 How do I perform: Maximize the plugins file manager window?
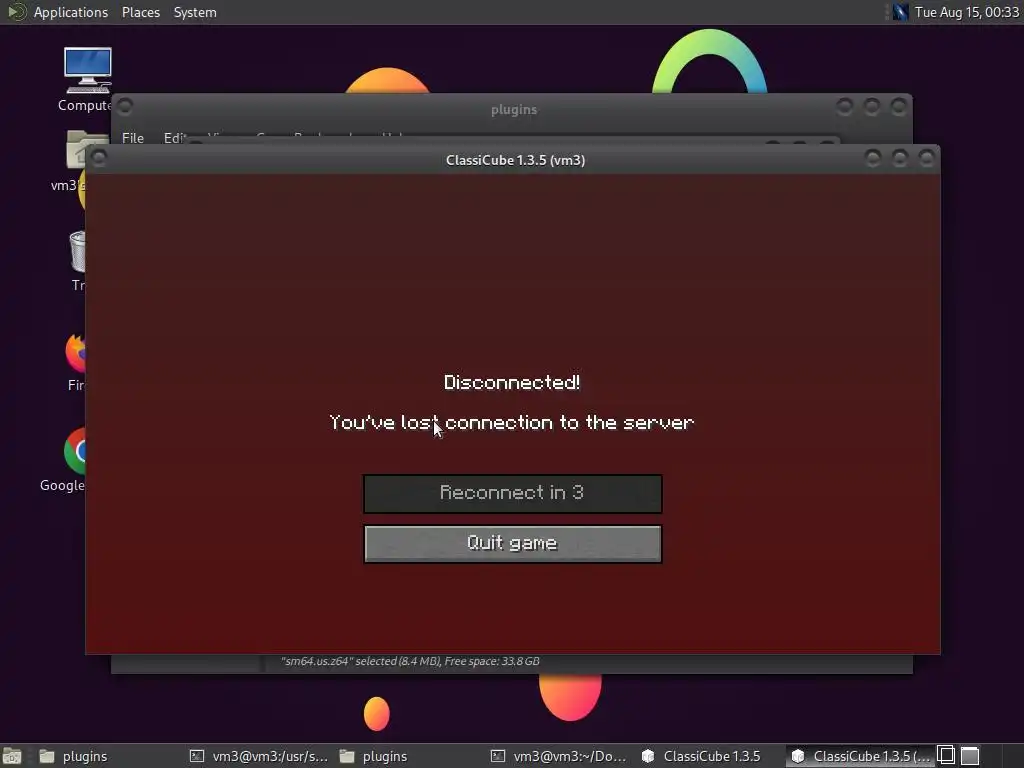[872, 106]
